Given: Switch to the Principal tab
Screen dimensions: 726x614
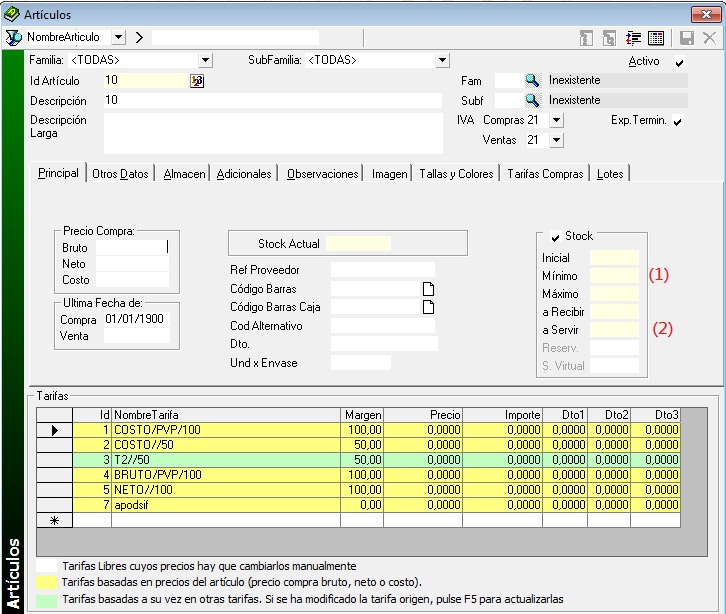Looking at the screenshot, I should click(x=58, y=173).
